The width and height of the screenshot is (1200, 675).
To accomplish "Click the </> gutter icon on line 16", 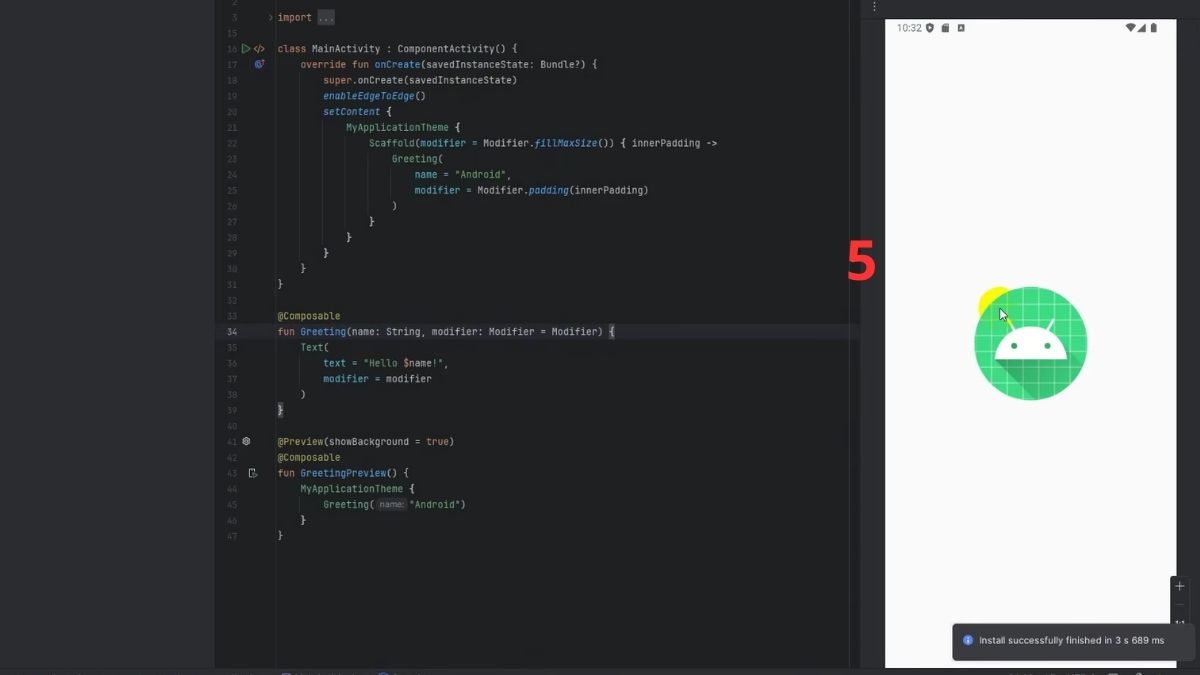I will click(x=259, y=48).
